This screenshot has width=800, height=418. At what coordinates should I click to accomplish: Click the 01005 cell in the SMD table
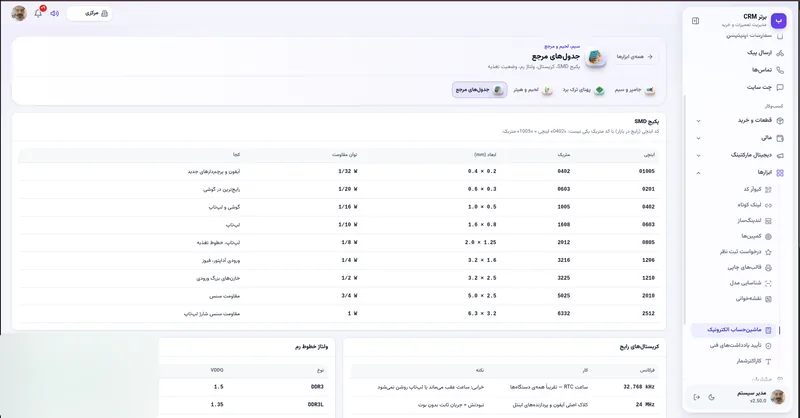pos(646,171)
